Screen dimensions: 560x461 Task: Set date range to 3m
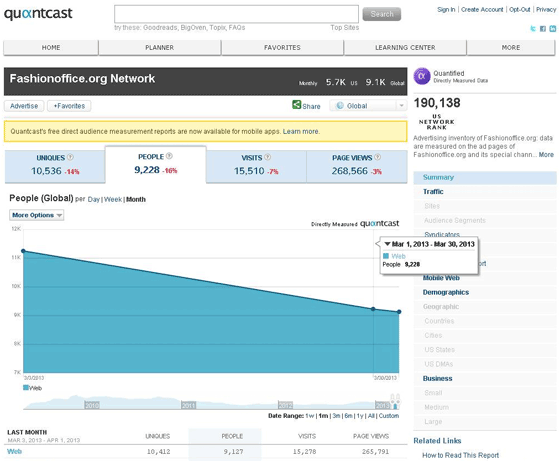[x=336, y=416]
